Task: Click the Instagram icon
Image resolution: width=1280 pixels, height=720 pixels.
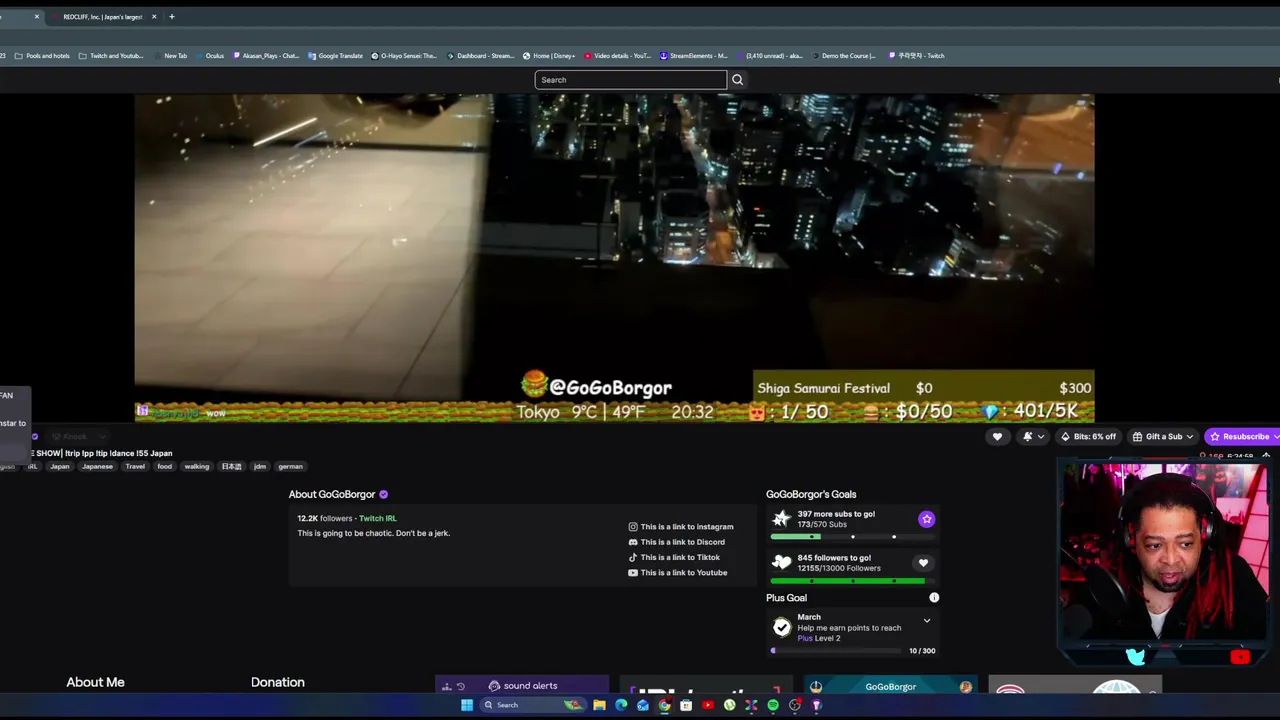Action: [x=633, y=527]
